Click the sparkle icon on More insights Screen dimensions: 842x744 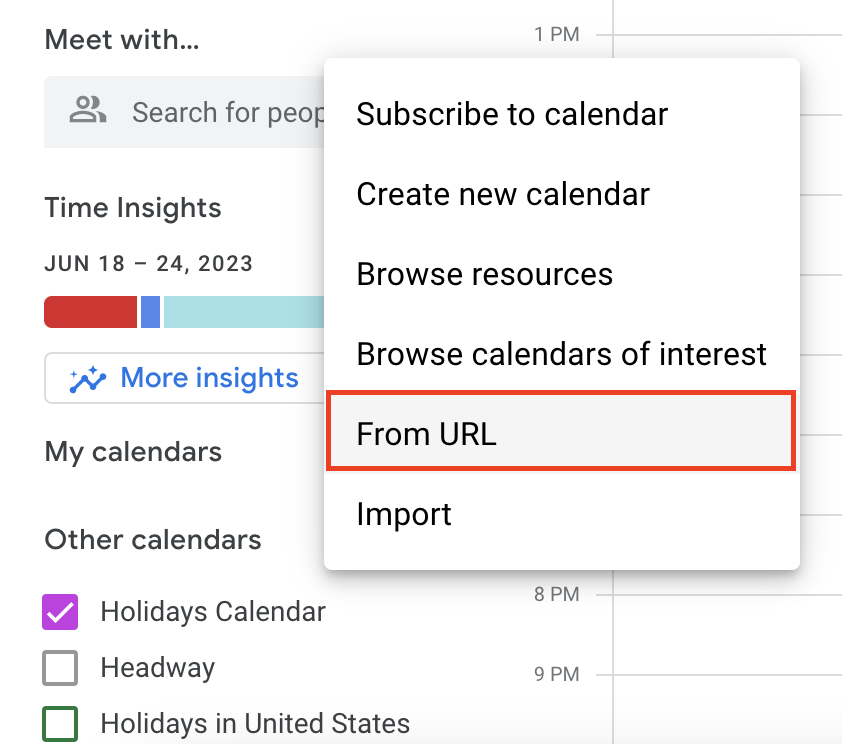(x=87, y=379)
